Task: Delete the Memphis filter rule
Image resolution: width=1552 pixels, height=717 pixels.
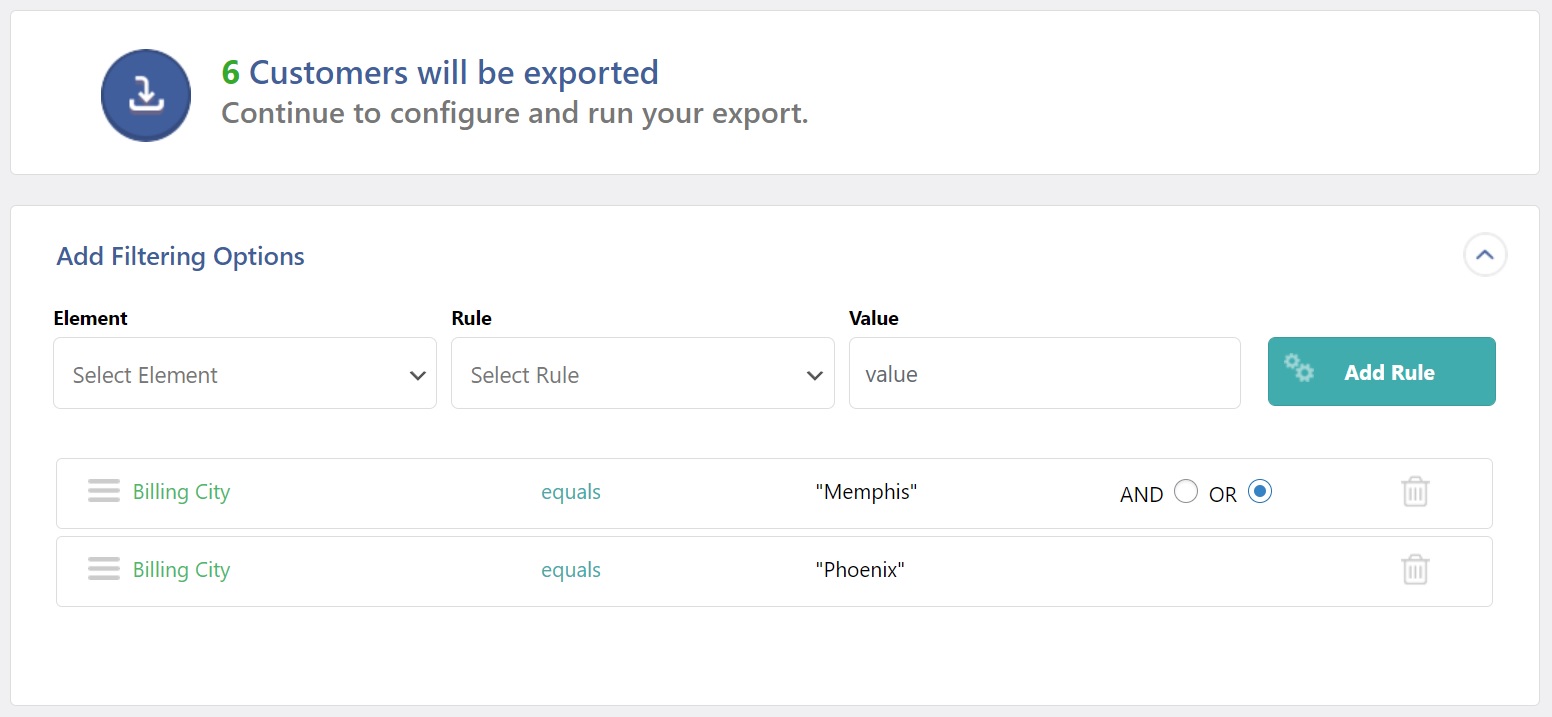Action: pos(1415,492)
